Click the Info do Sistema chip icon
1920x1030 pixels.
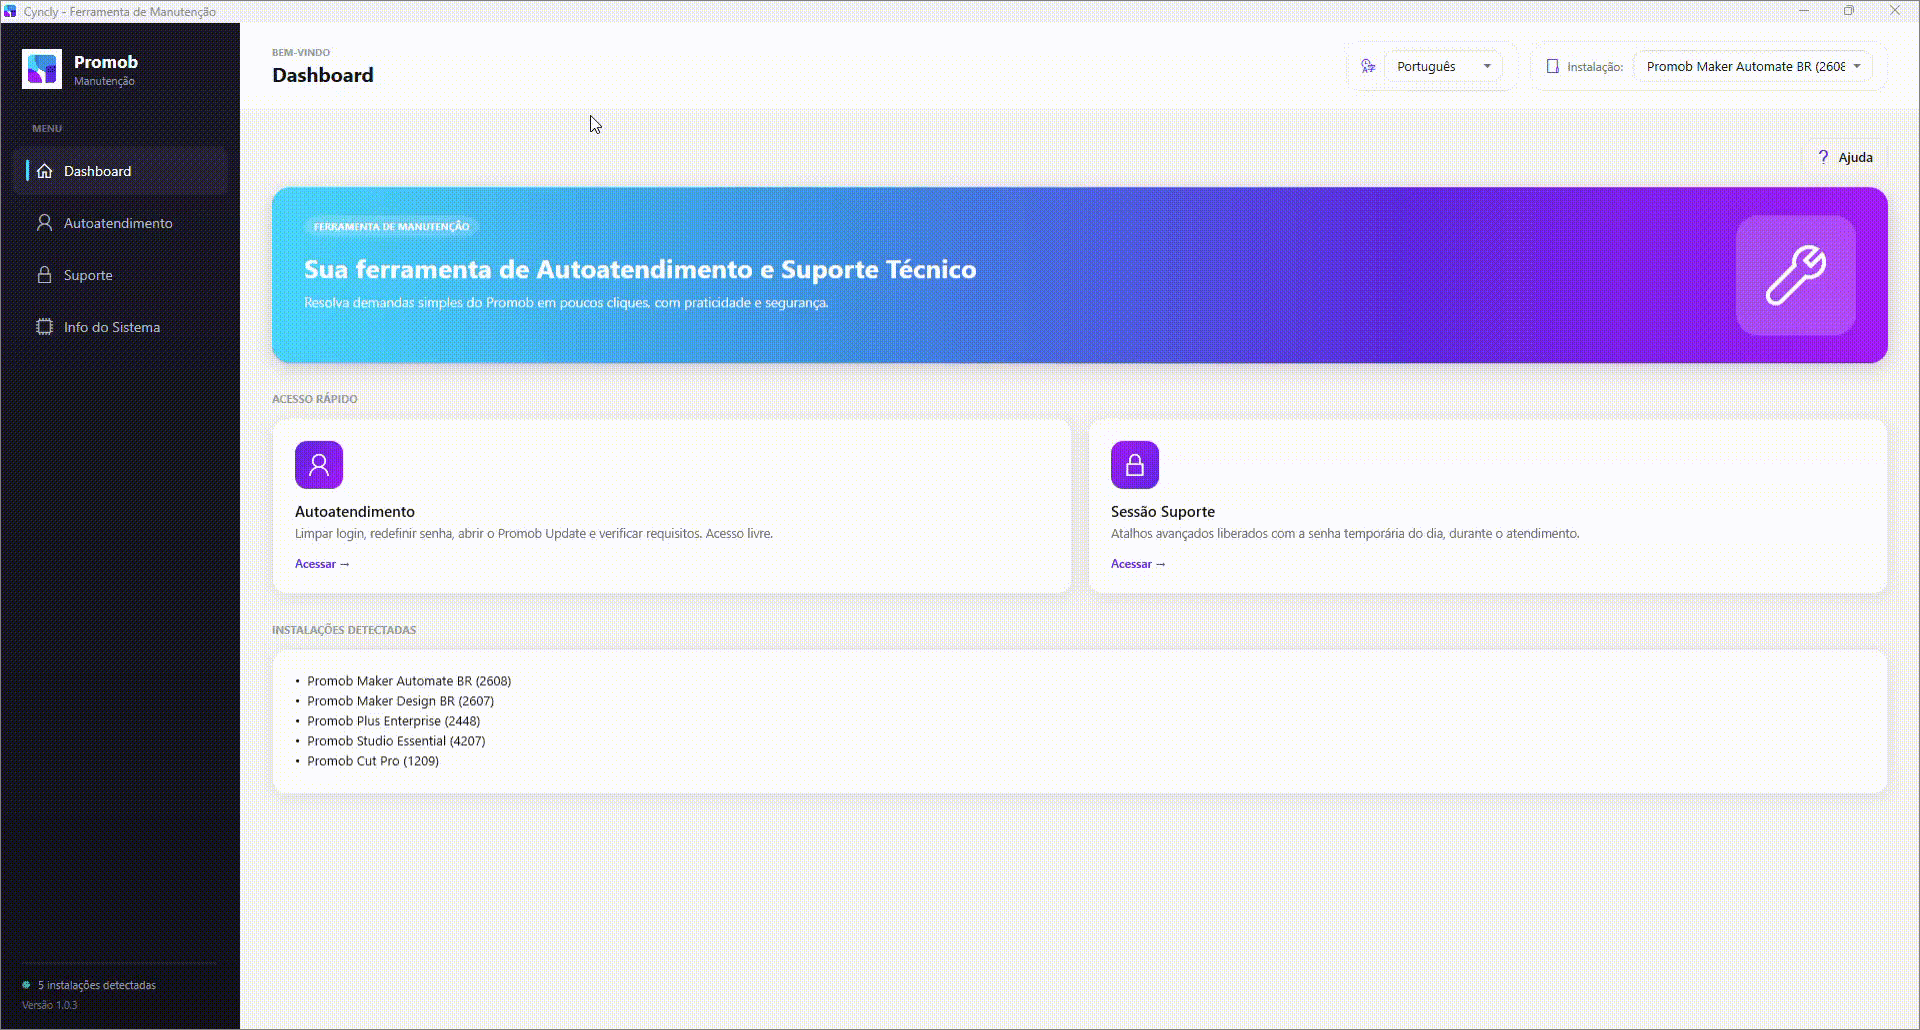click(44, 327)
